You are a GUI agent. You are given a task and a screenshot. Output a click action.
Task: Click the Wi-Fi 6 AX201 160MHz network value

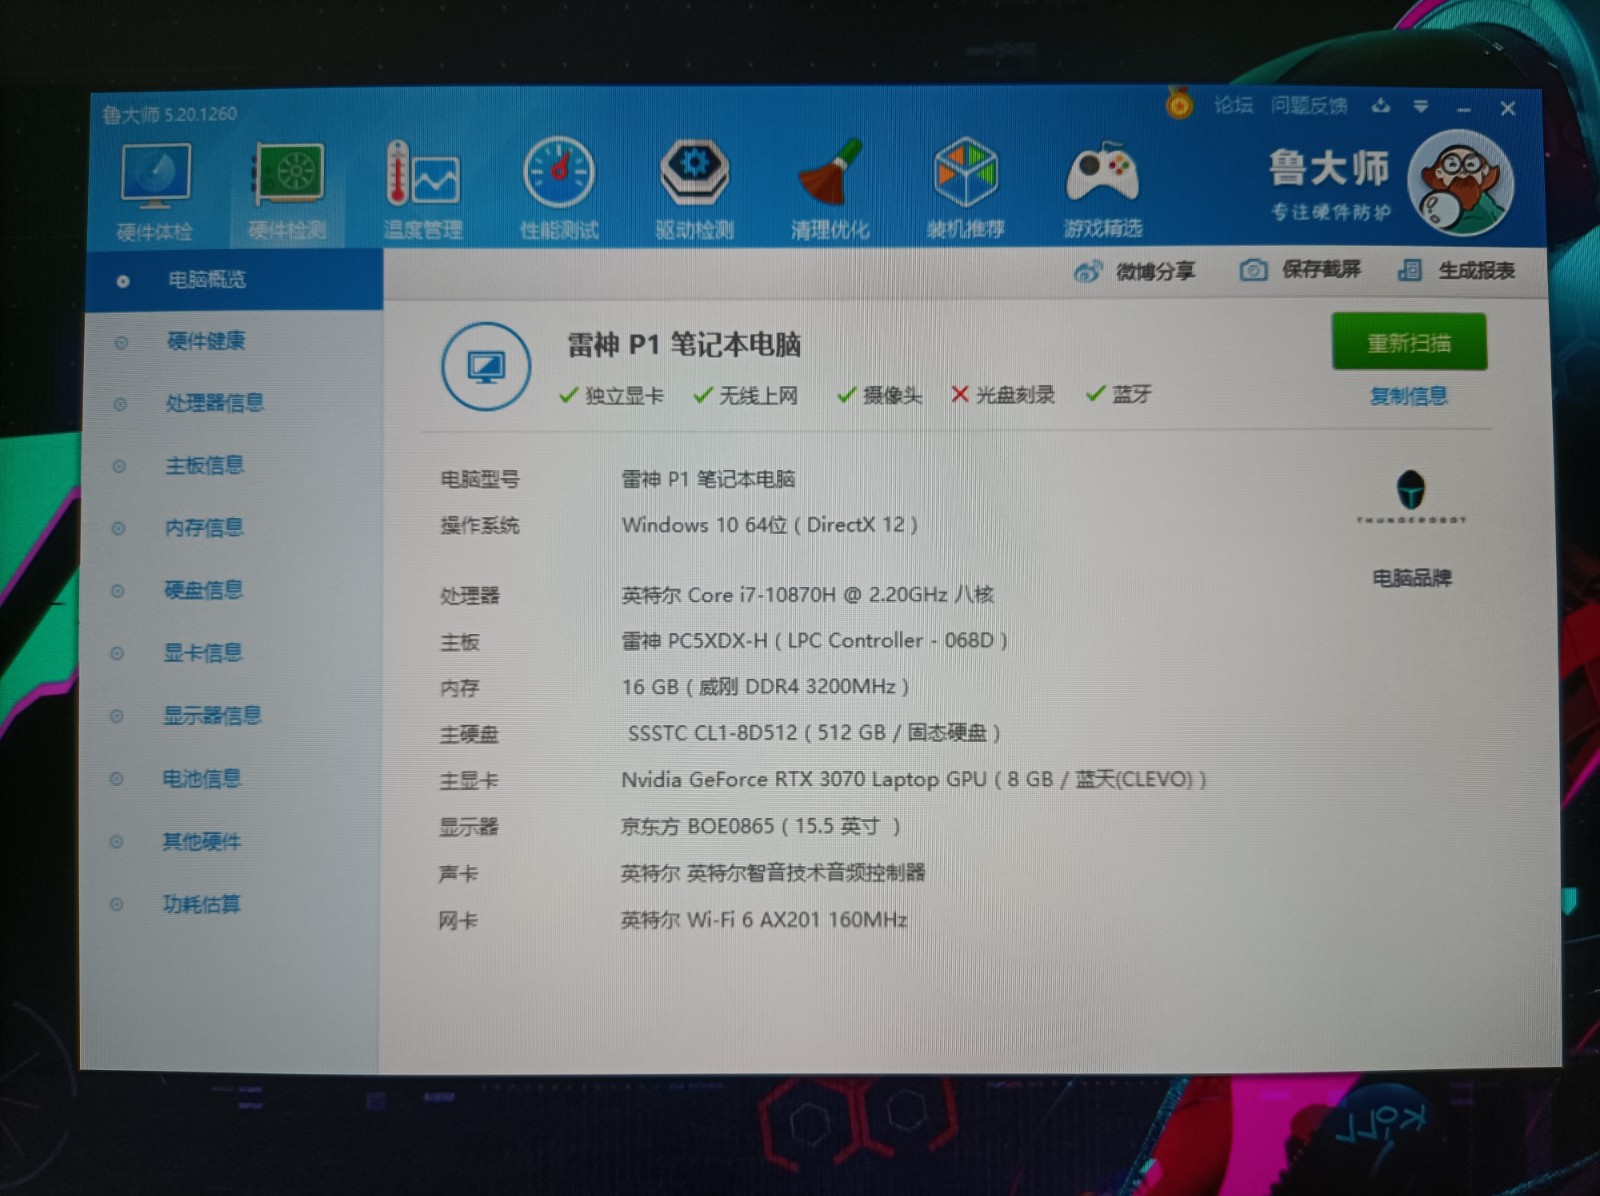pos(764,920)
